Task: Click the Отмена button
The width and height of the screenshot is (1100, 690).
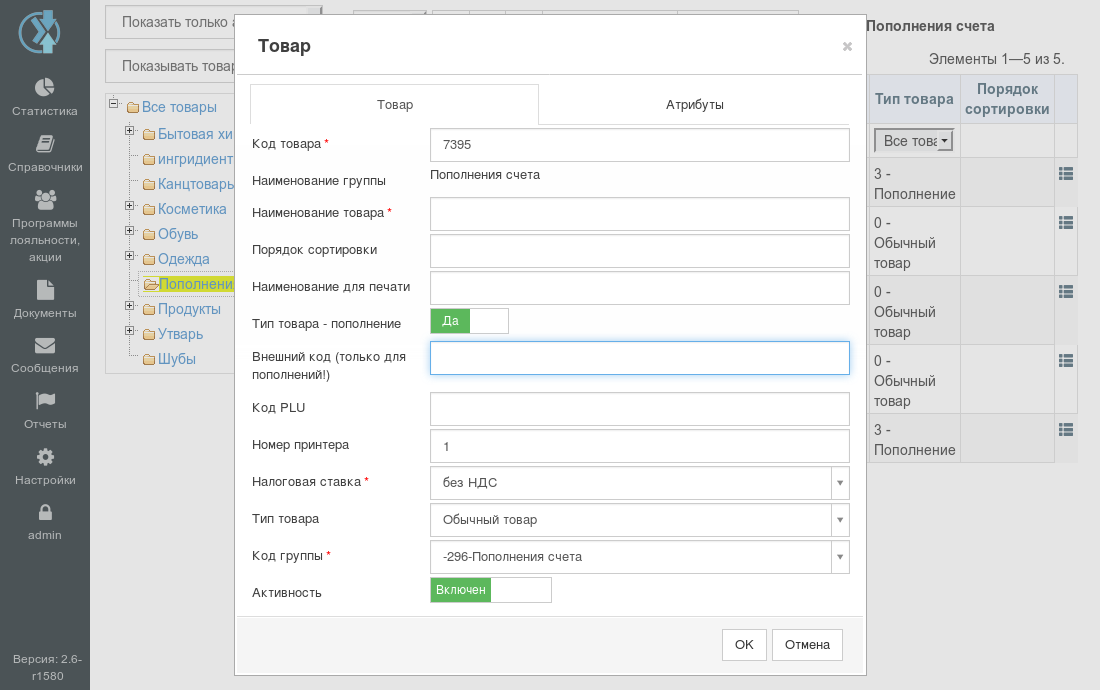Action: pos(807,645)
